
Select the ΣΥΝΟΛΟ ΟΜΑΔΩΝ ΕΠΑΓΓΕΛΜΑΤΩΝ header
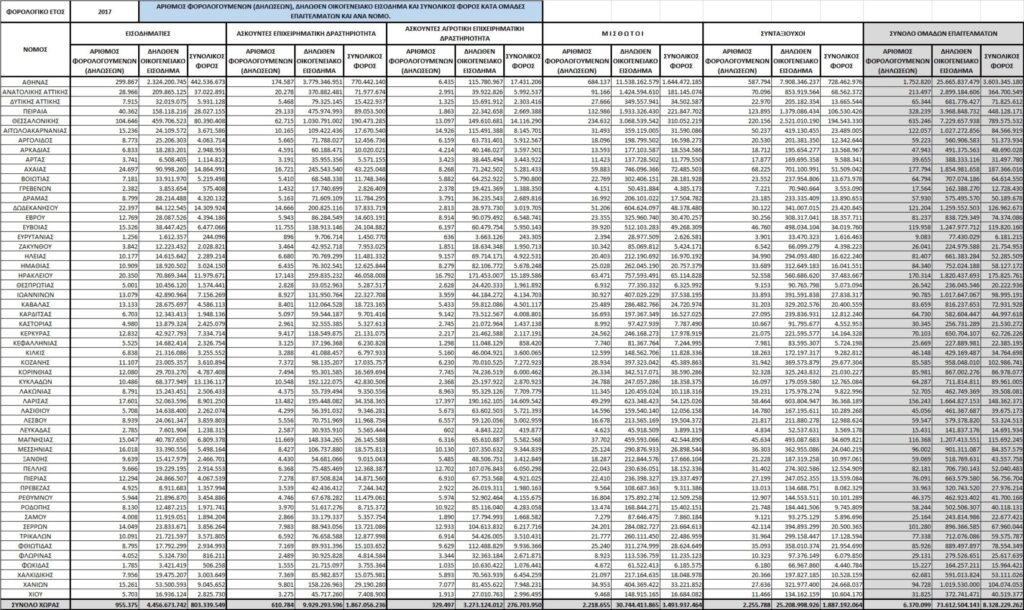[x=944, y=33]
